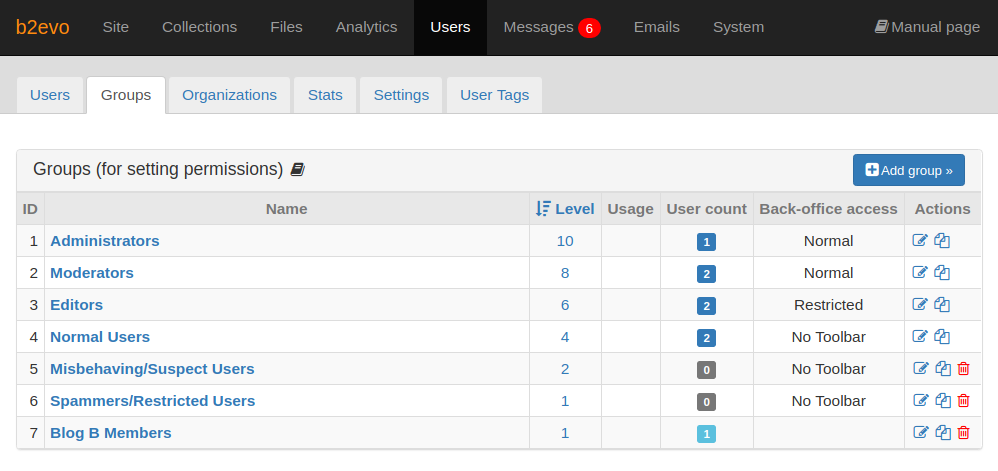Open the manual book icon beside Groups title

[x=297, y=169]
